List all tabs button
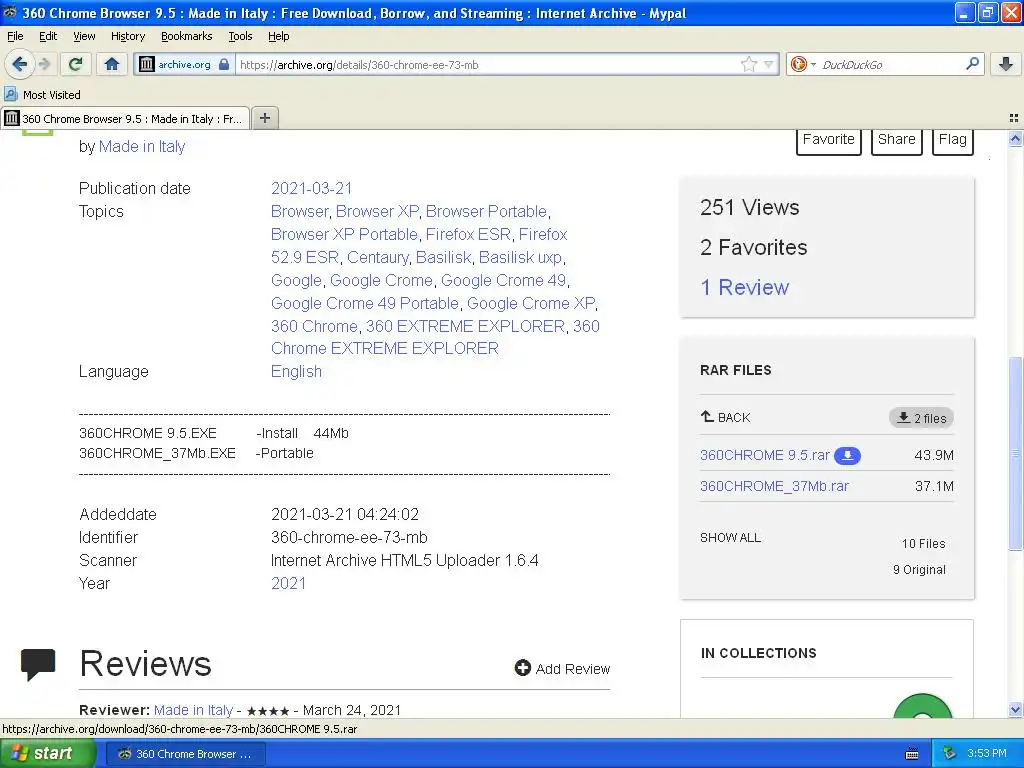The image size is (1024, 768). (x=1014, y=118)
